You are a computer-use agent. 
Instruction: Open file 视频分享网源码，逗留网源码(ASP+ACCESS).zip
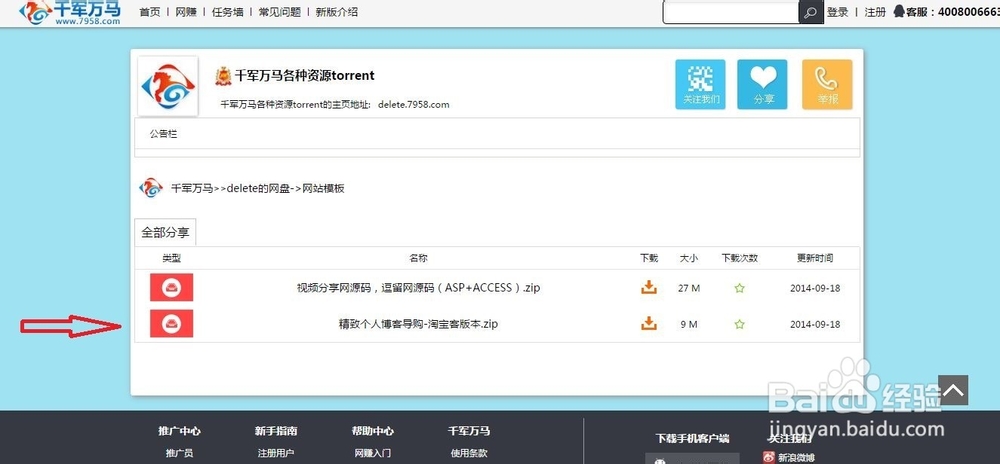(418, 288)
